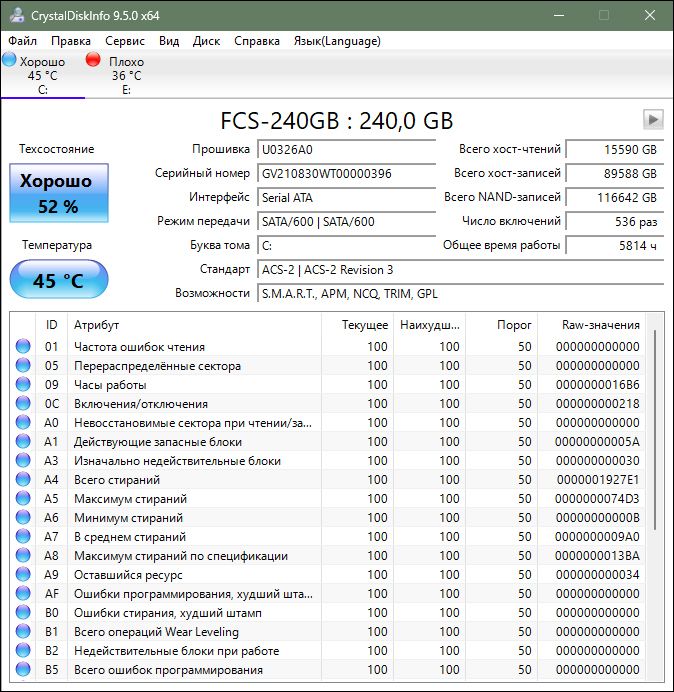Click the status orb for attribute A4

[23, 479]
